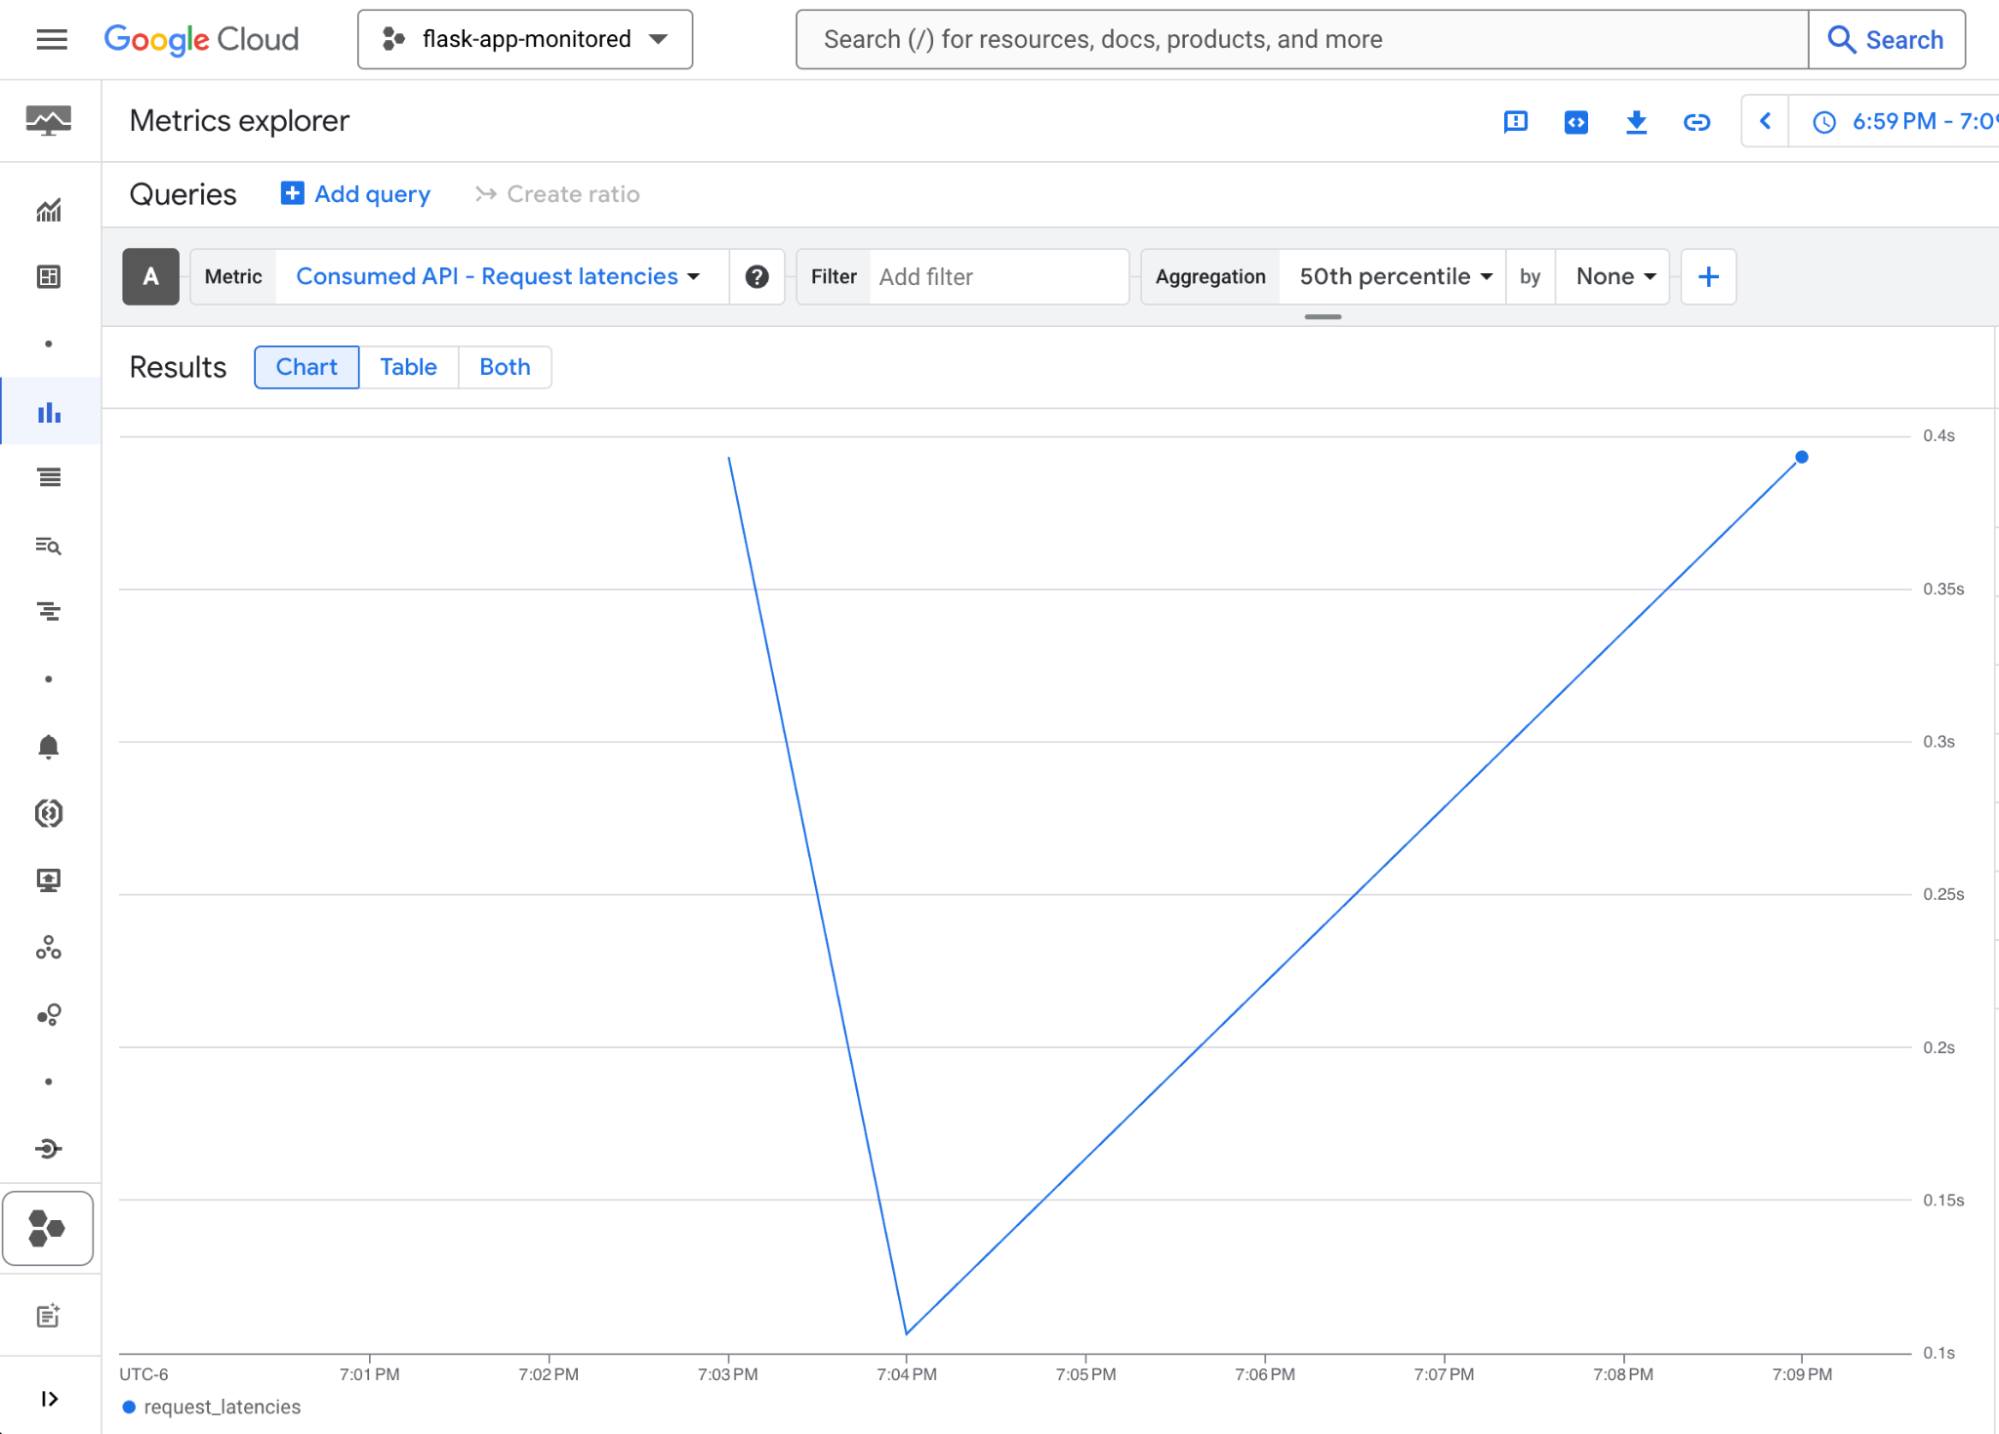This screenshot has height=1434, width=1999.
Task: Open the metric help question mark icon
Action: 757,276
